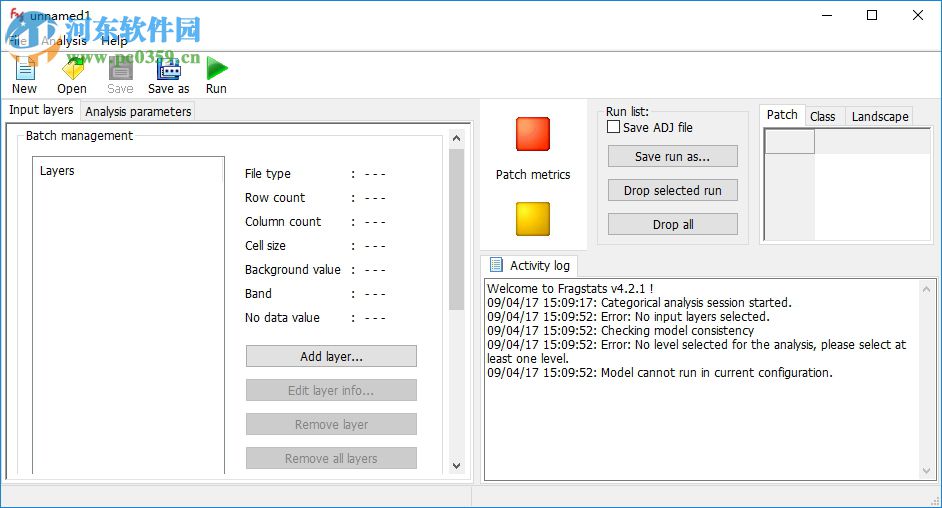Screen dimensions: 942x508
Task: Click the greyed-out Save toolbar icon
Action: coord(121,68)
